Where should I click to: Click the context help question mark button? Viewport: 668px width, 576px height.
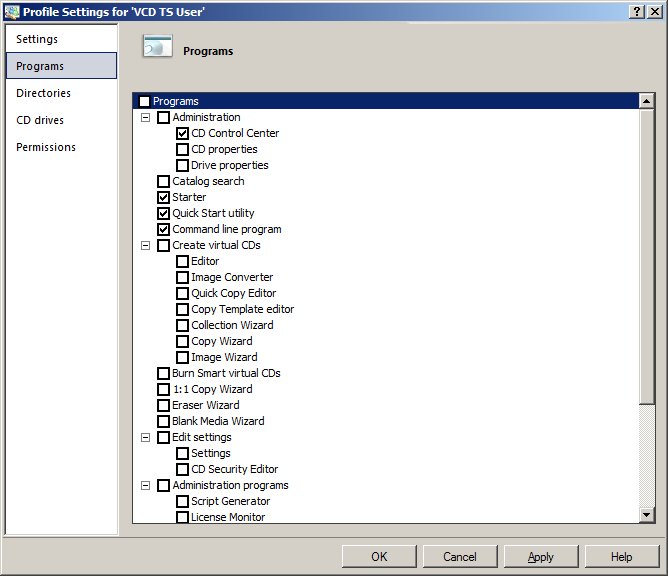pyautogui.click(x=637, y=11)
